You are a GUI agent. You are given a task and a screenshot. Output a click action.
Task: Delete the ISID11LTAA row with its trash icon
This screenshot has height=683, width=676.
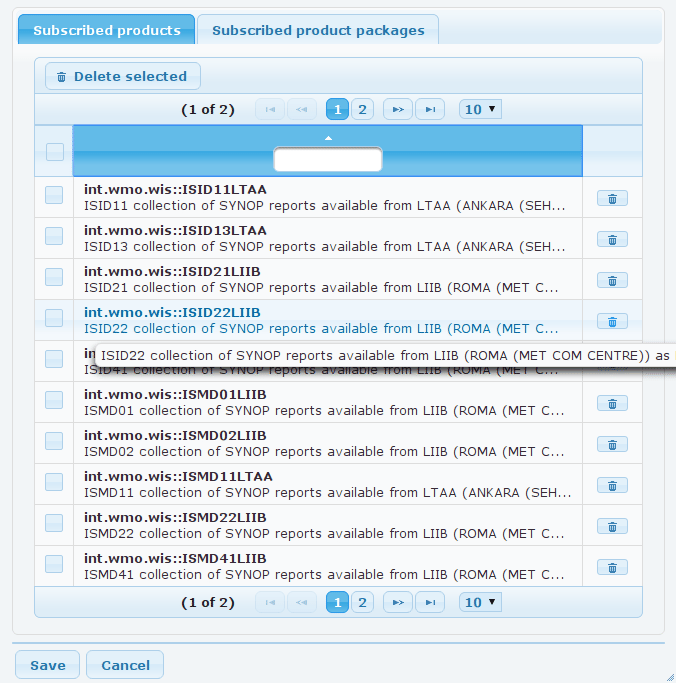[612, 199]
